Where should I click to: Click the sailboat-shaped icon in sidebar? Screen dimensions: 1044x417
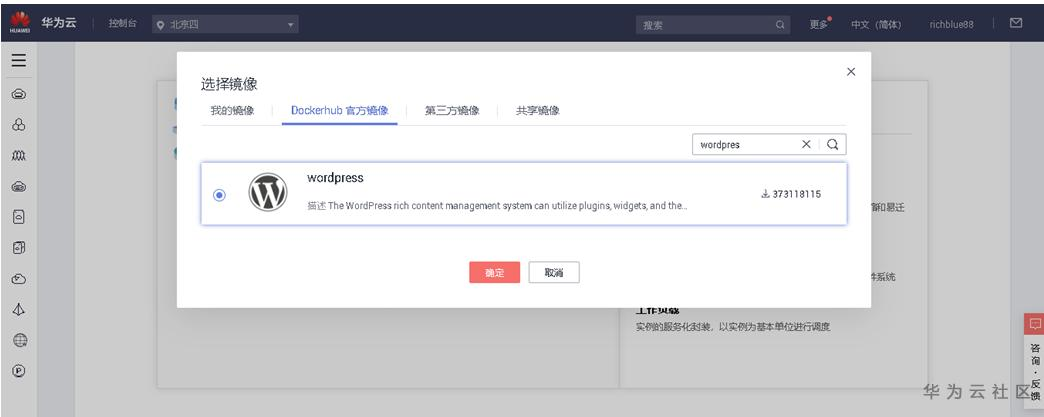click(x=19, y=310)
